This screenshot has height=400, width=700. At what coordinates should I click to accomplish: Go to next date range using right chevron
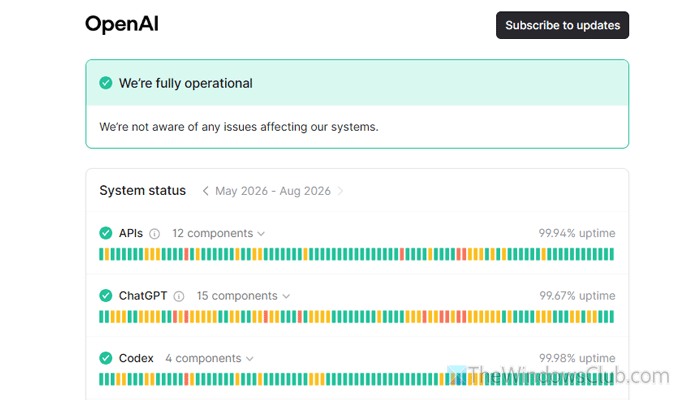[340, 191]
